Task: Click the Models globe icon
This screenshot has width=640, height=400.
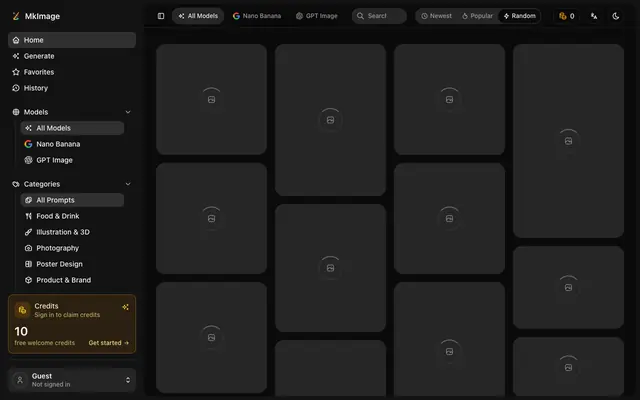Action: pos(16,112)
